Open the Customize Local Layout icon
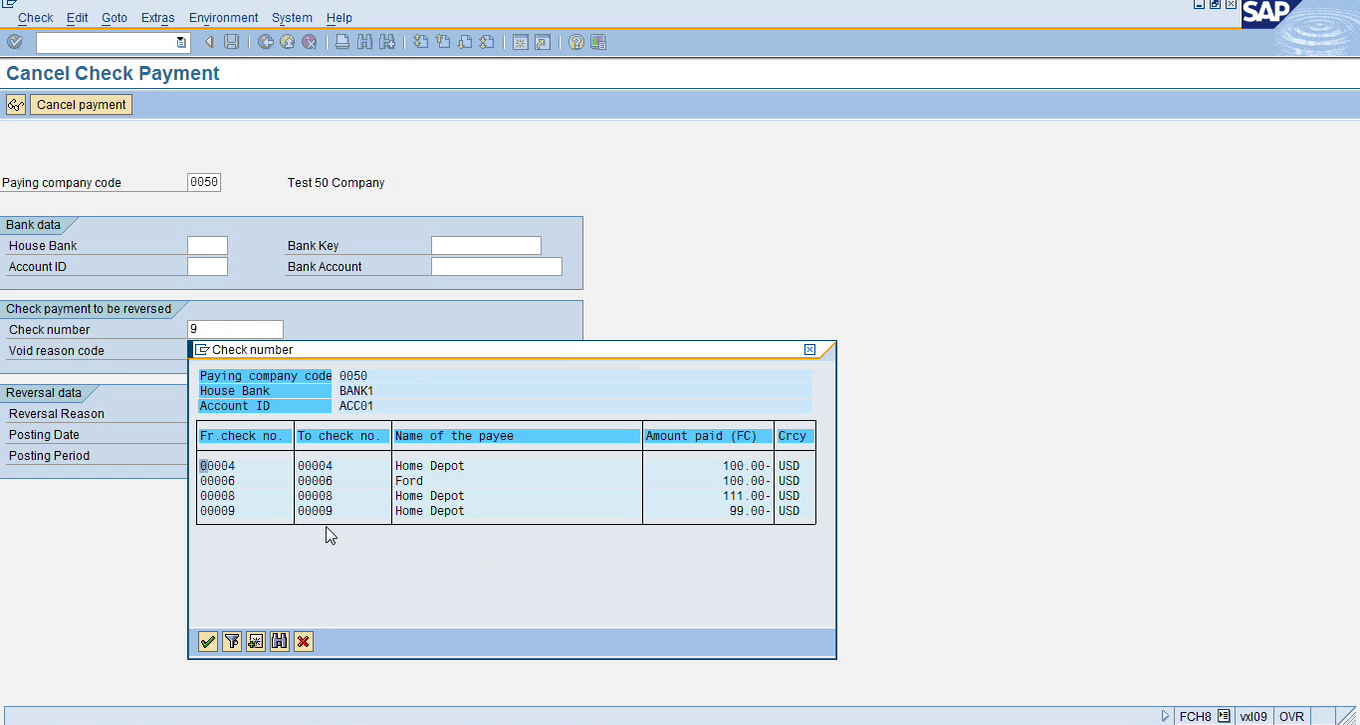Viewport: 1360px width, 725px height. coord(598,42)
